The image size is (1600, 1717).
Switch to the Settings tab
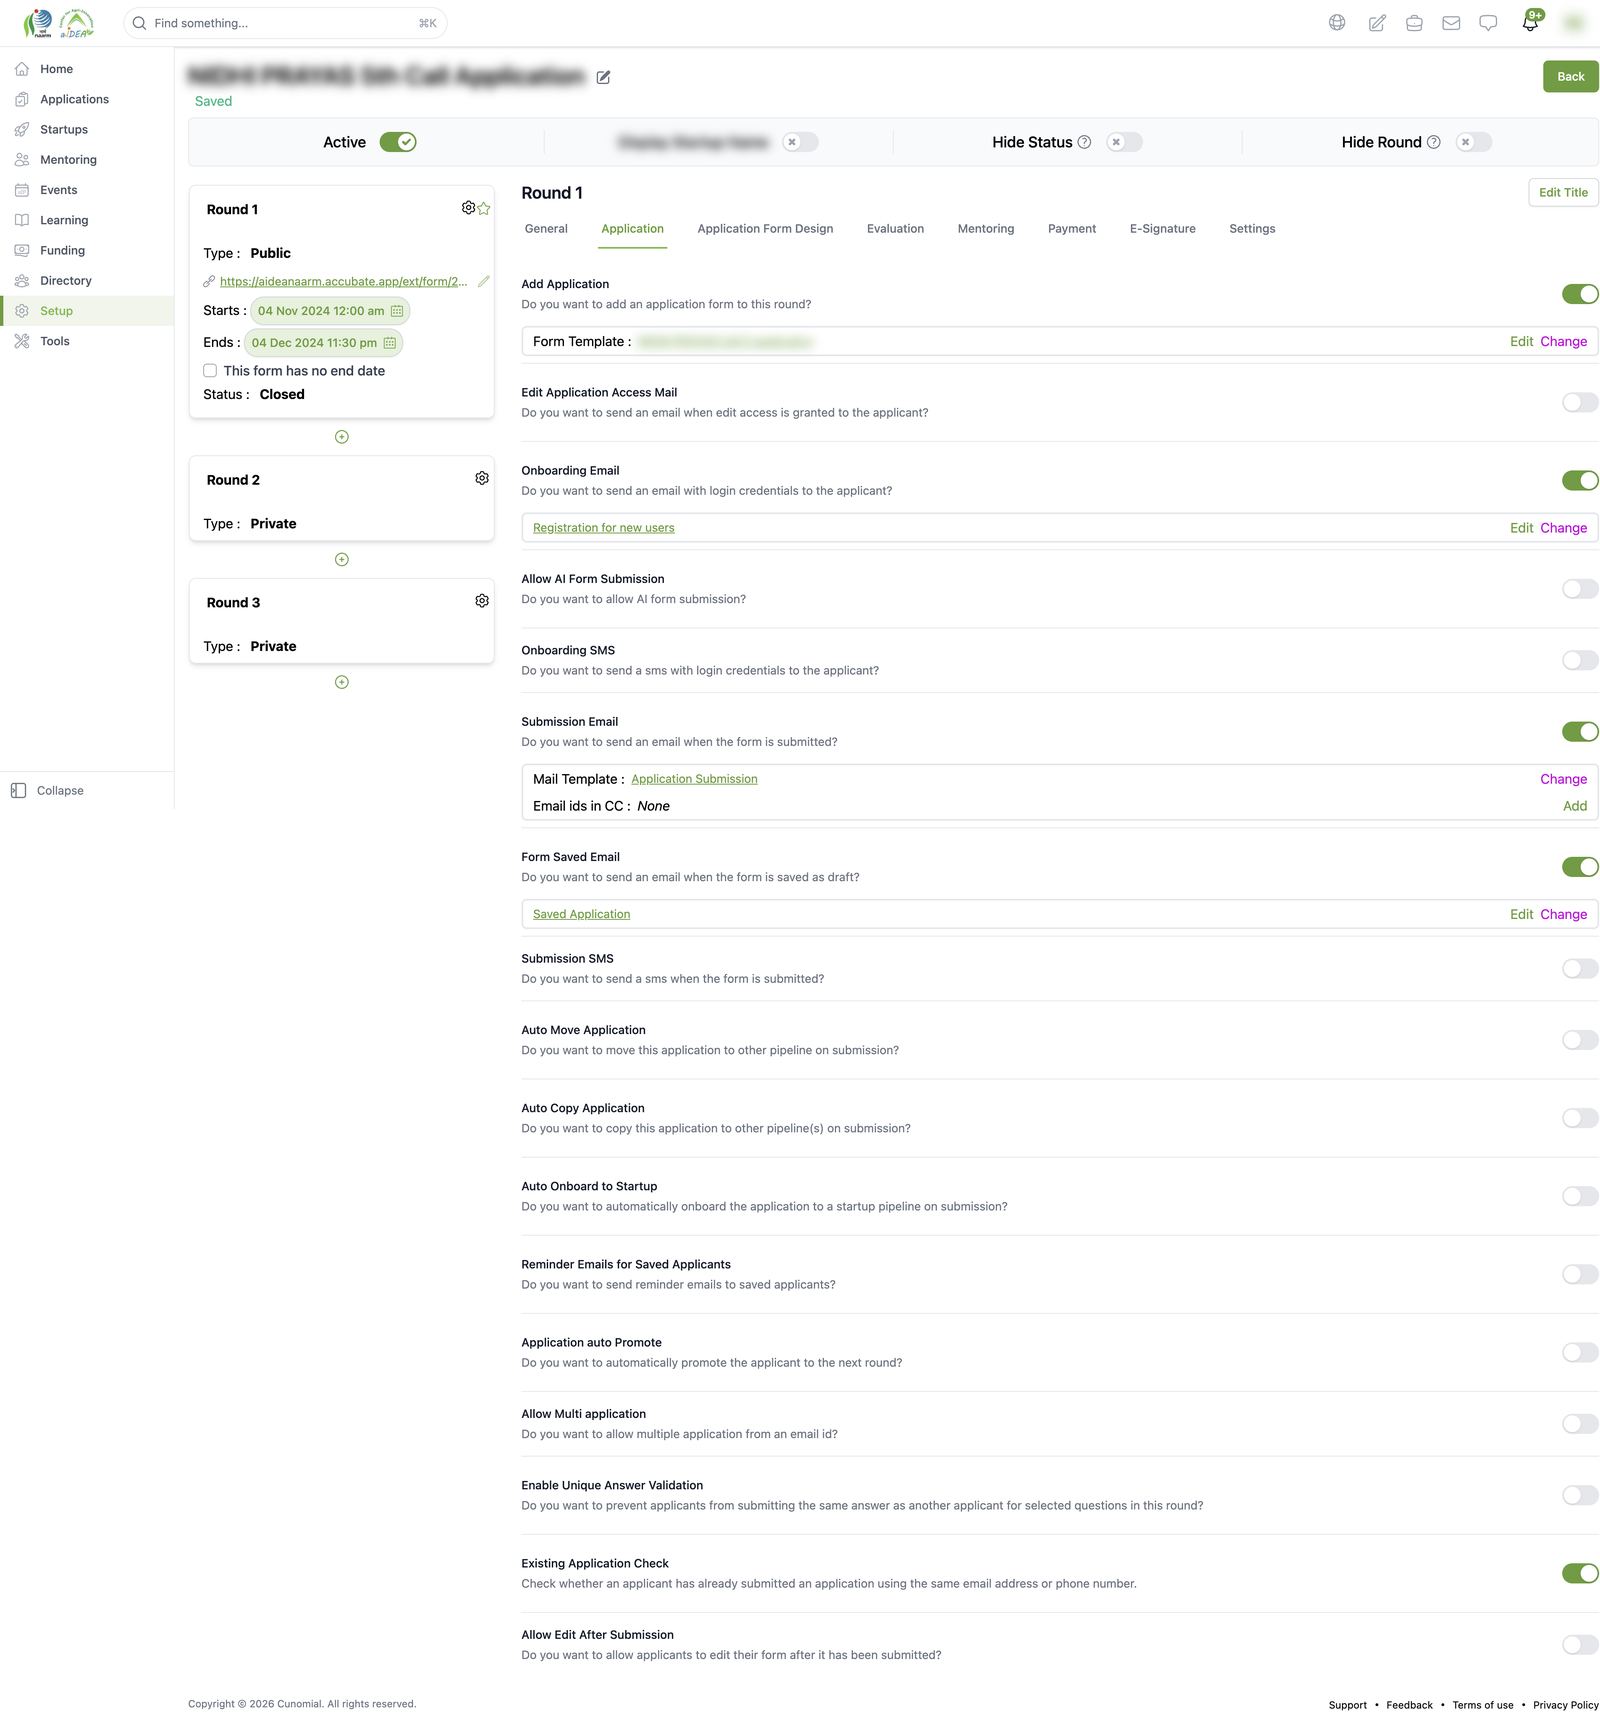[1252, 229]
